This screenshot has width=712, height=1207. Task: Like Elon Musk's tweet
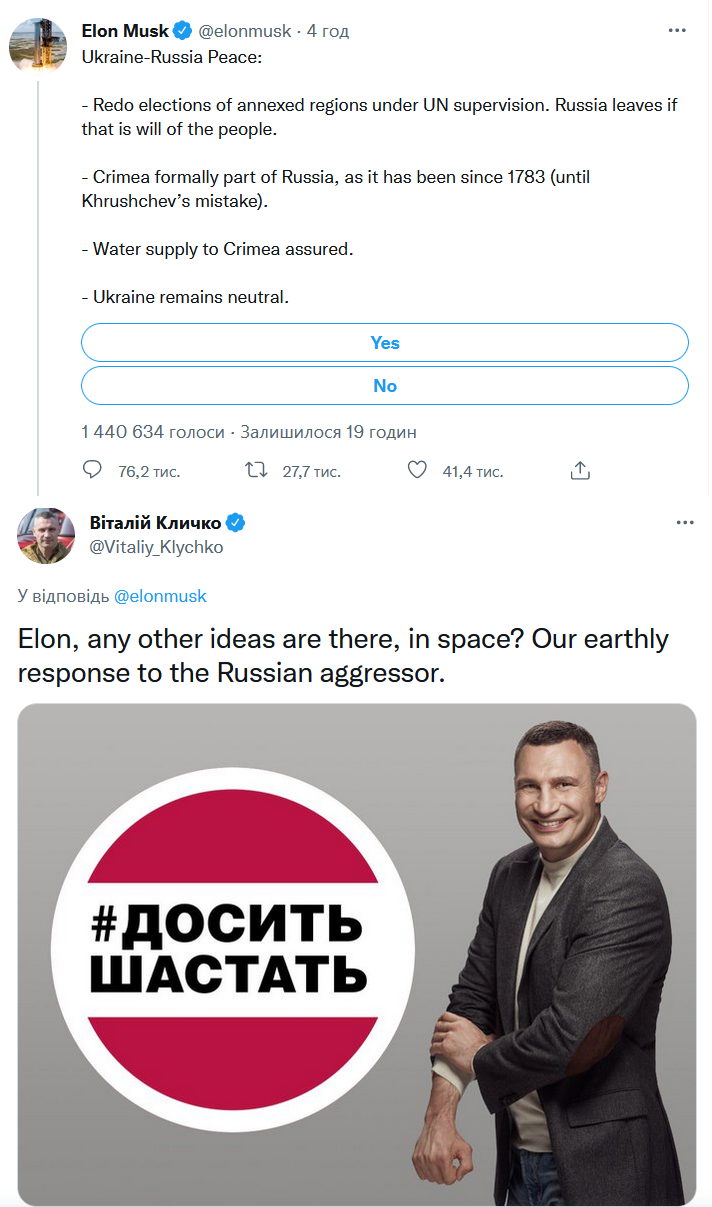(417, 470)
